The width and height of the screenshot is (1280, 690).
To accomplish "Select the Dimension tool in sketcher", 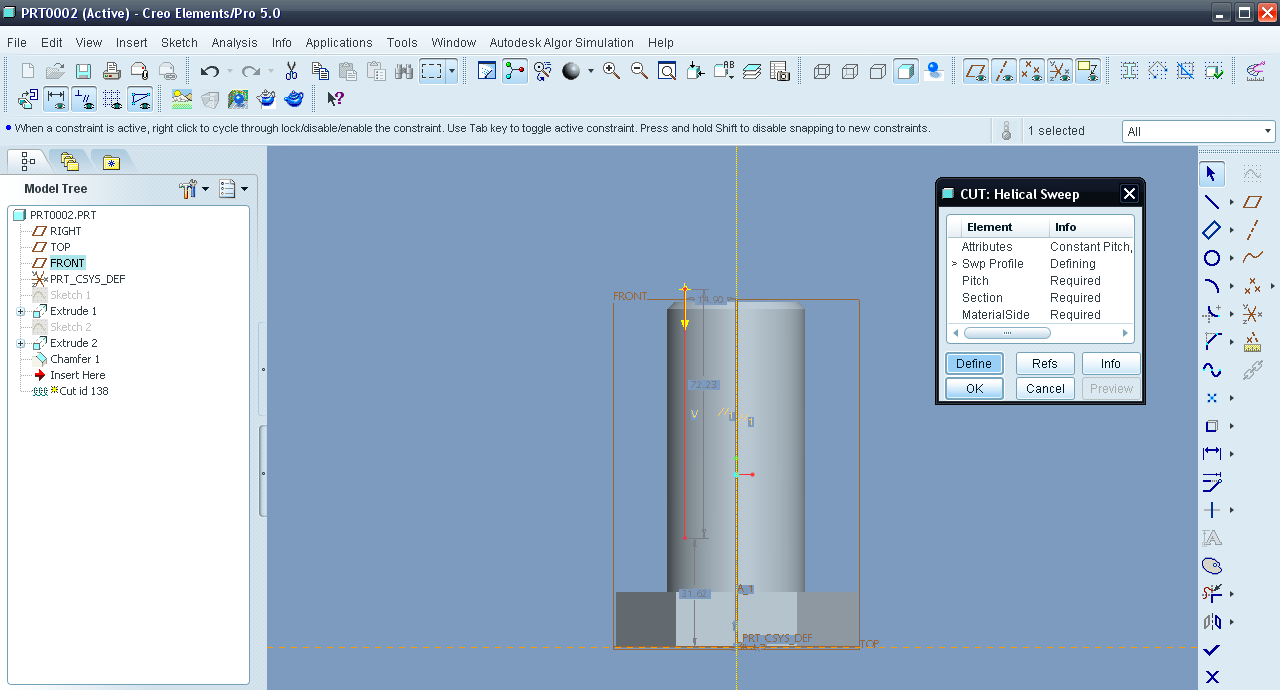I will [1211, 454].
